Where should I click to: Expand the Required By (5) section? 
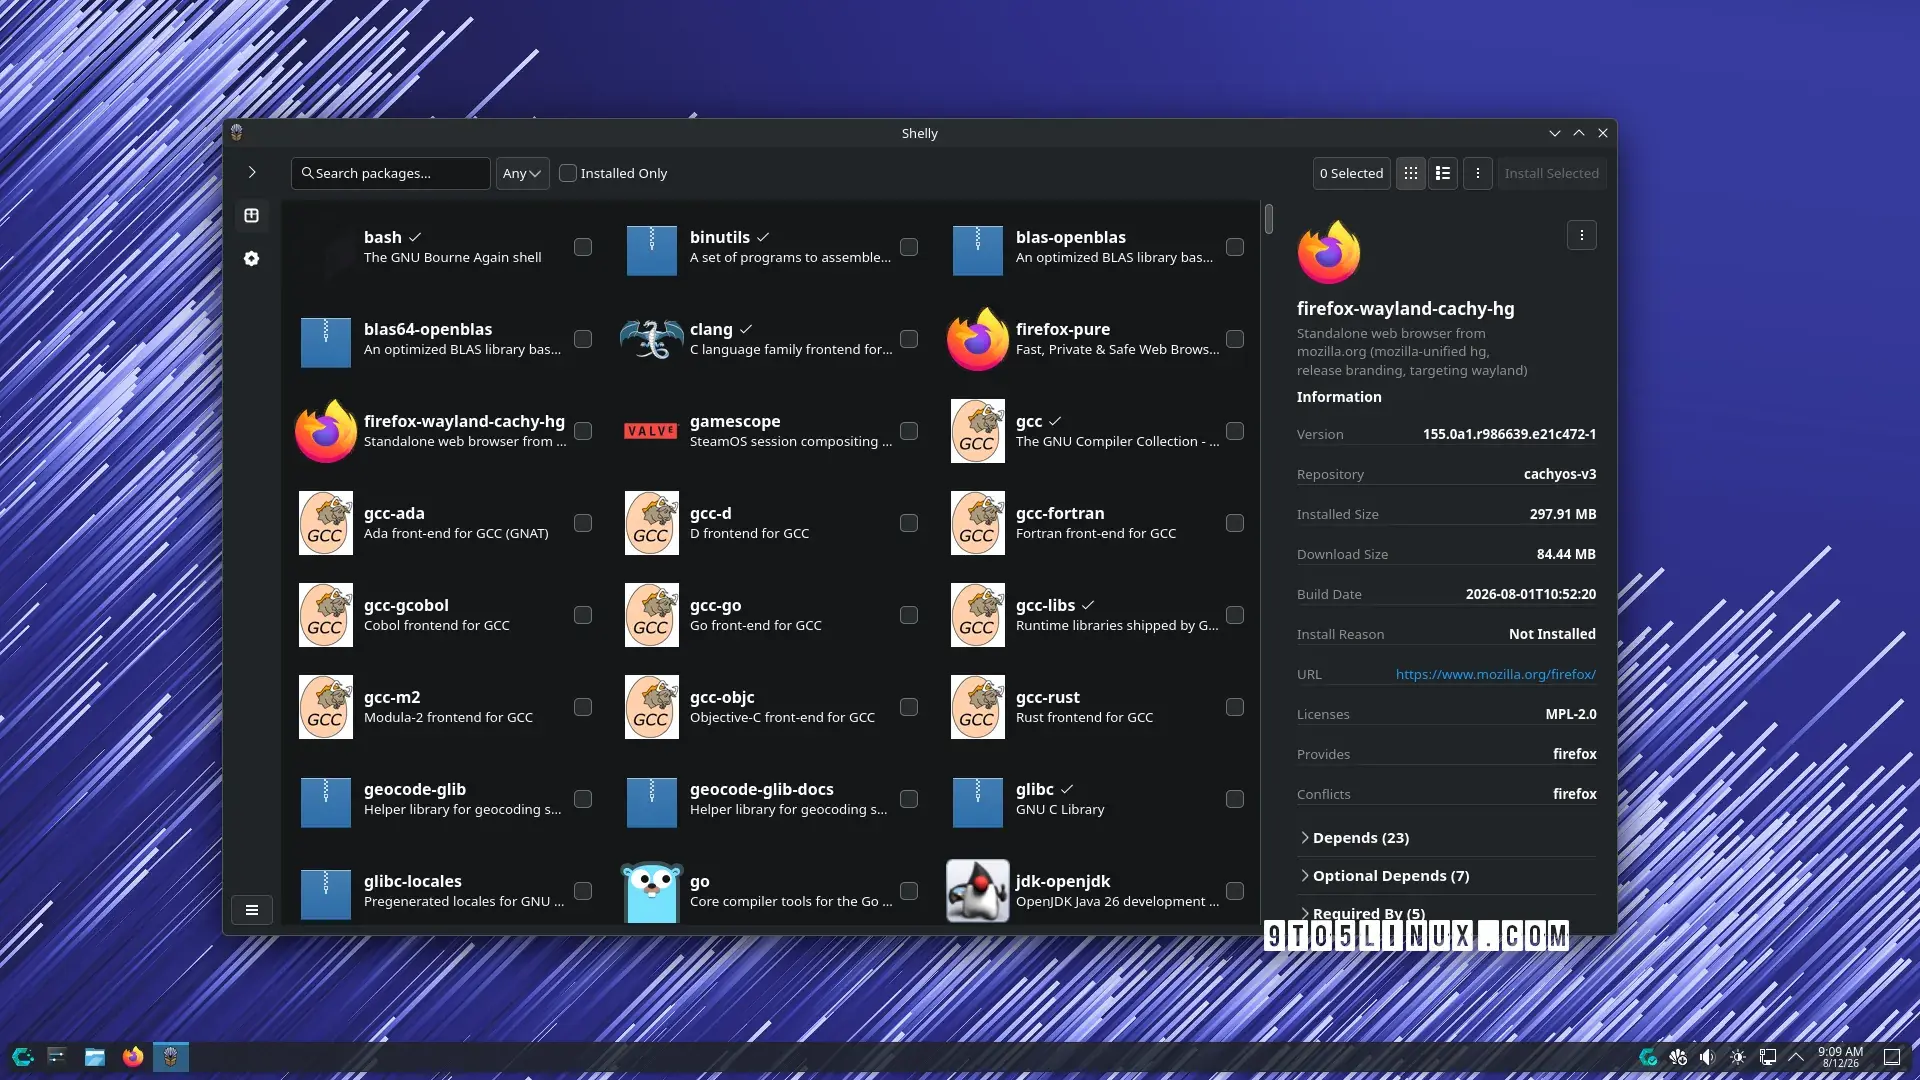point(1447,914)
